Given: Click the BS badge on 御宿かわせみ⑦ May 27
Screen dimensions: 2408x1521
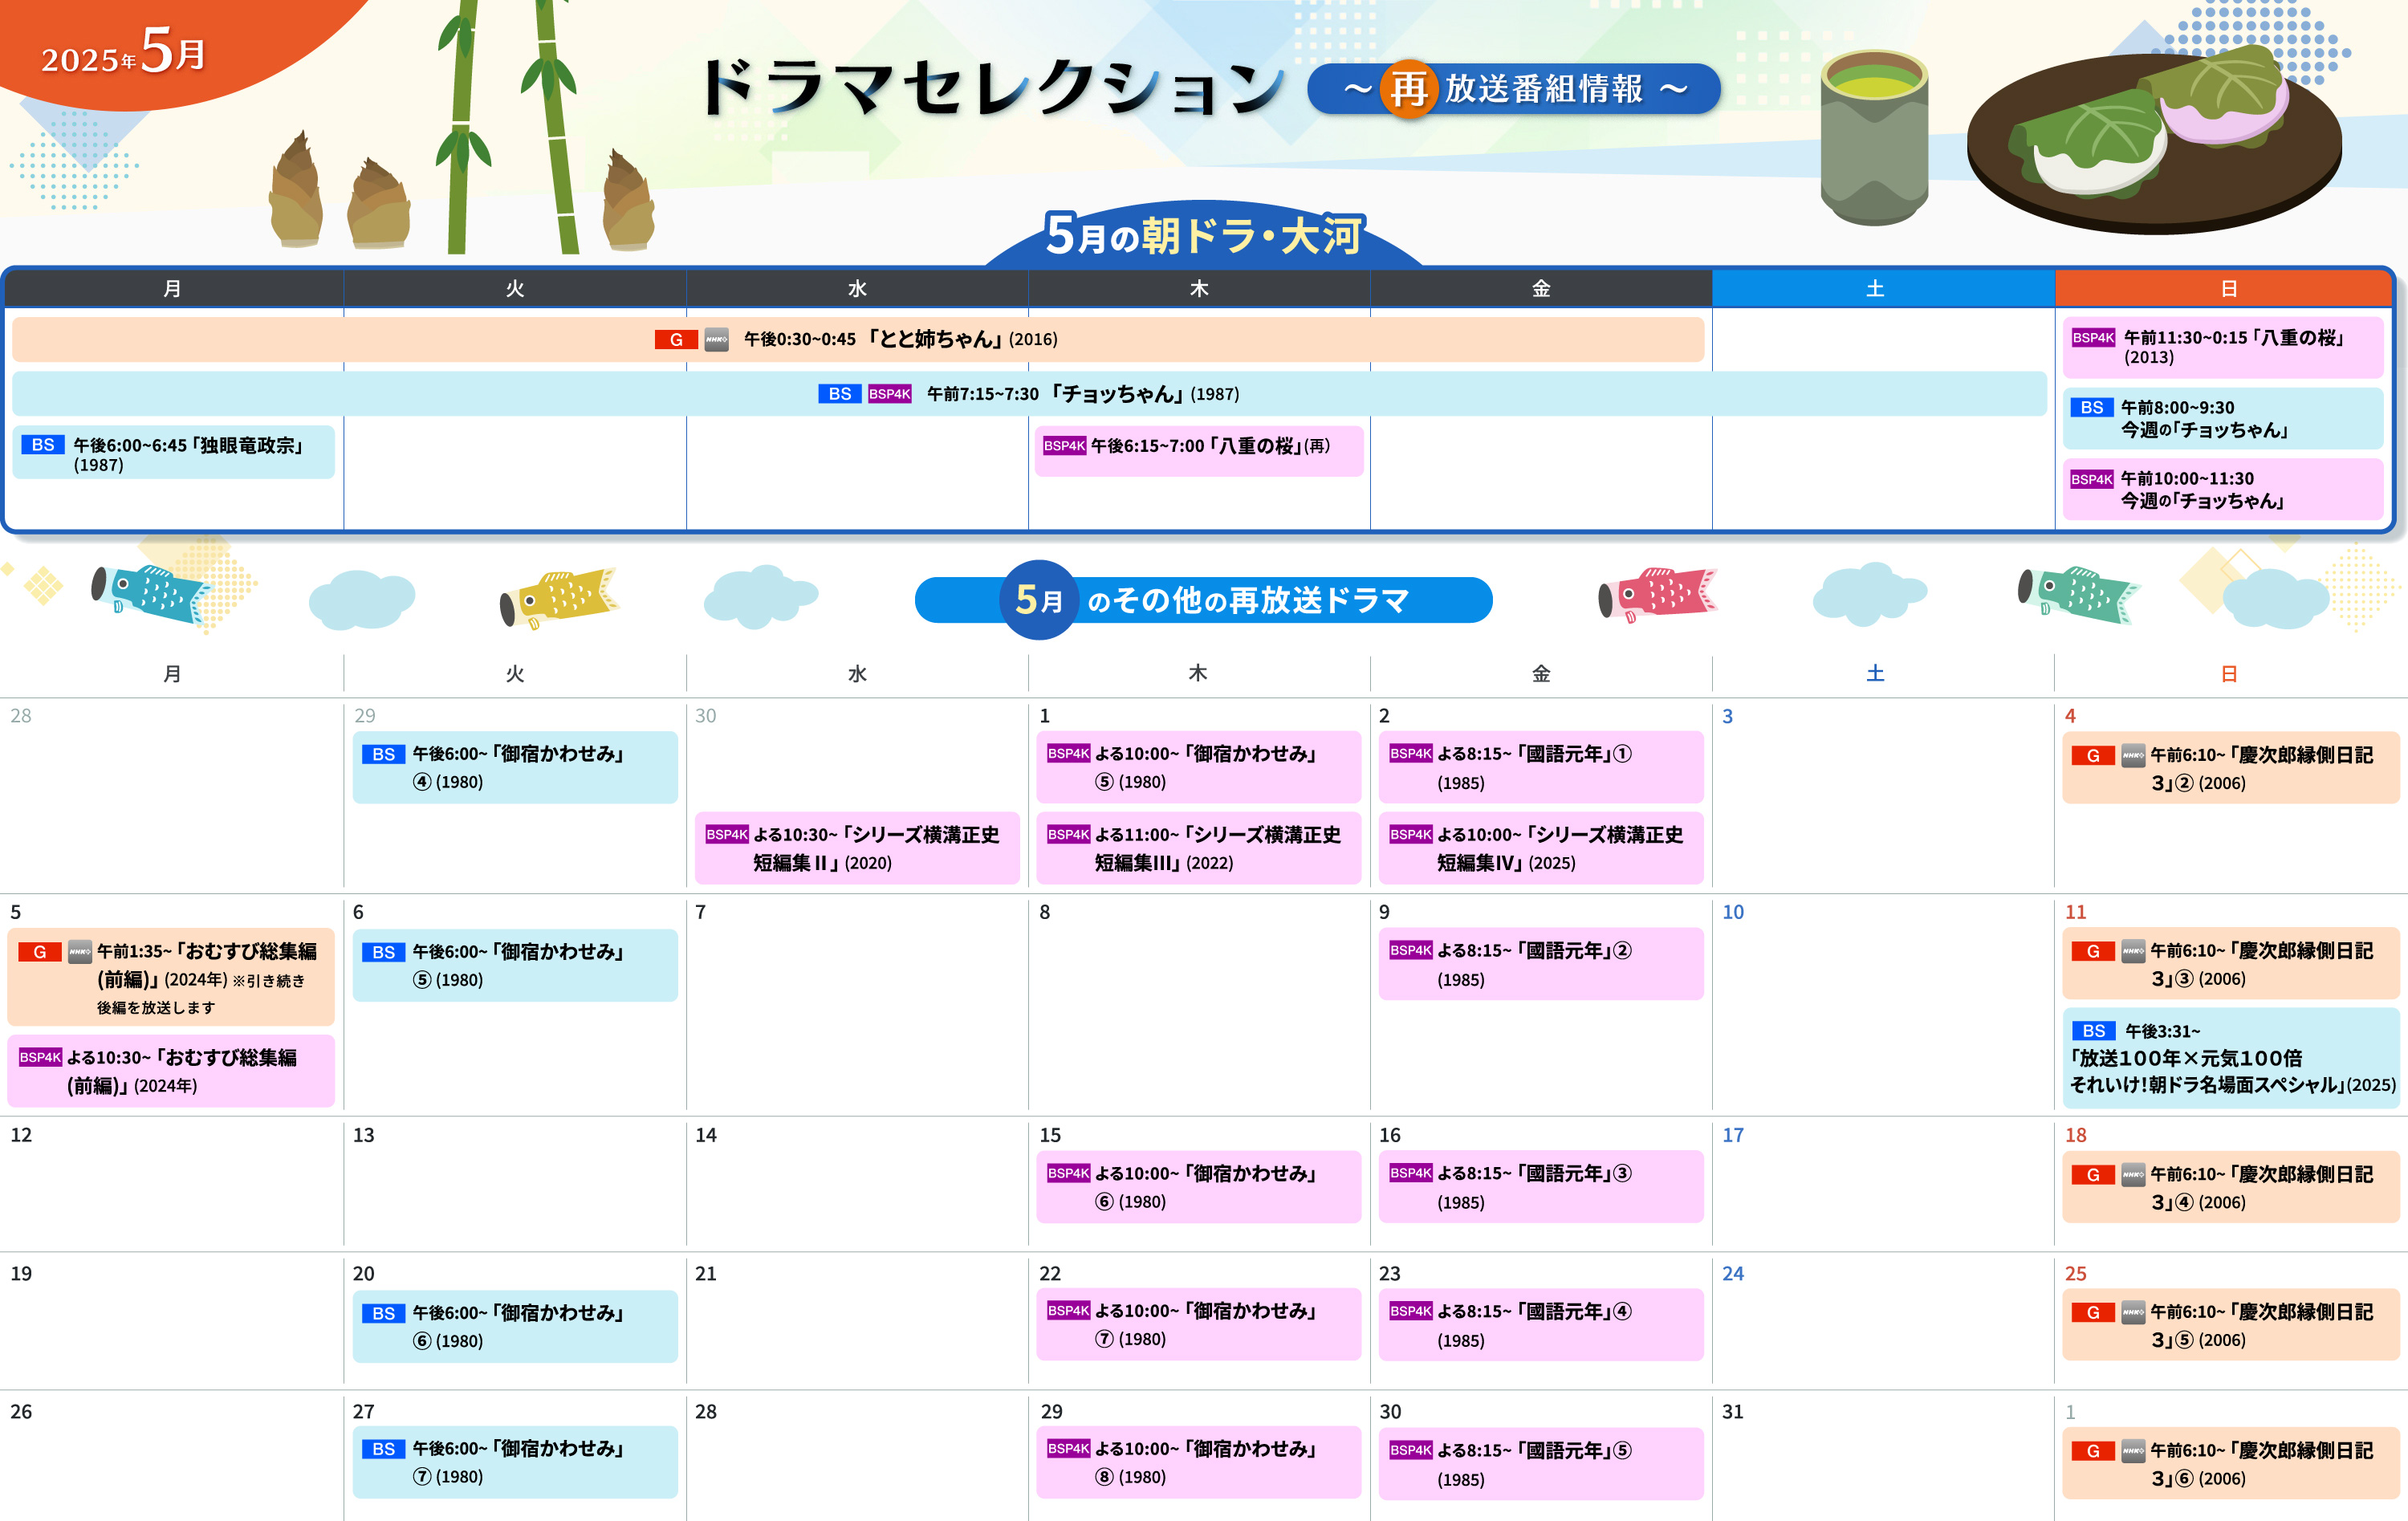Looking at the screenshot, I should 384,1450.
